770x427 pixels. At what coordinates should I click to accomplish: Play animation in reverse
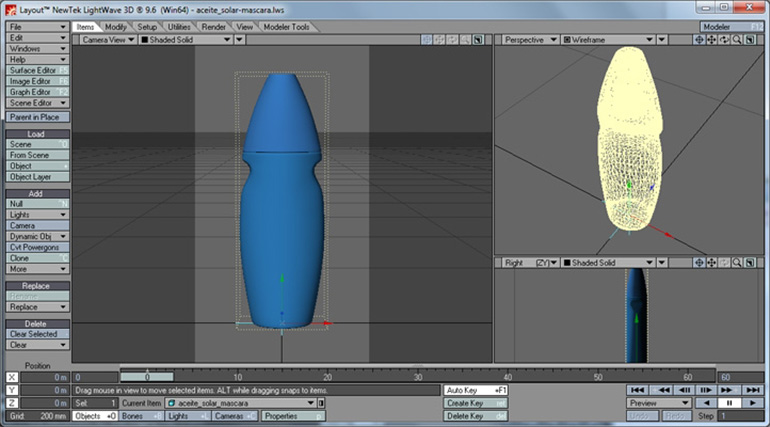click(706, 403)
